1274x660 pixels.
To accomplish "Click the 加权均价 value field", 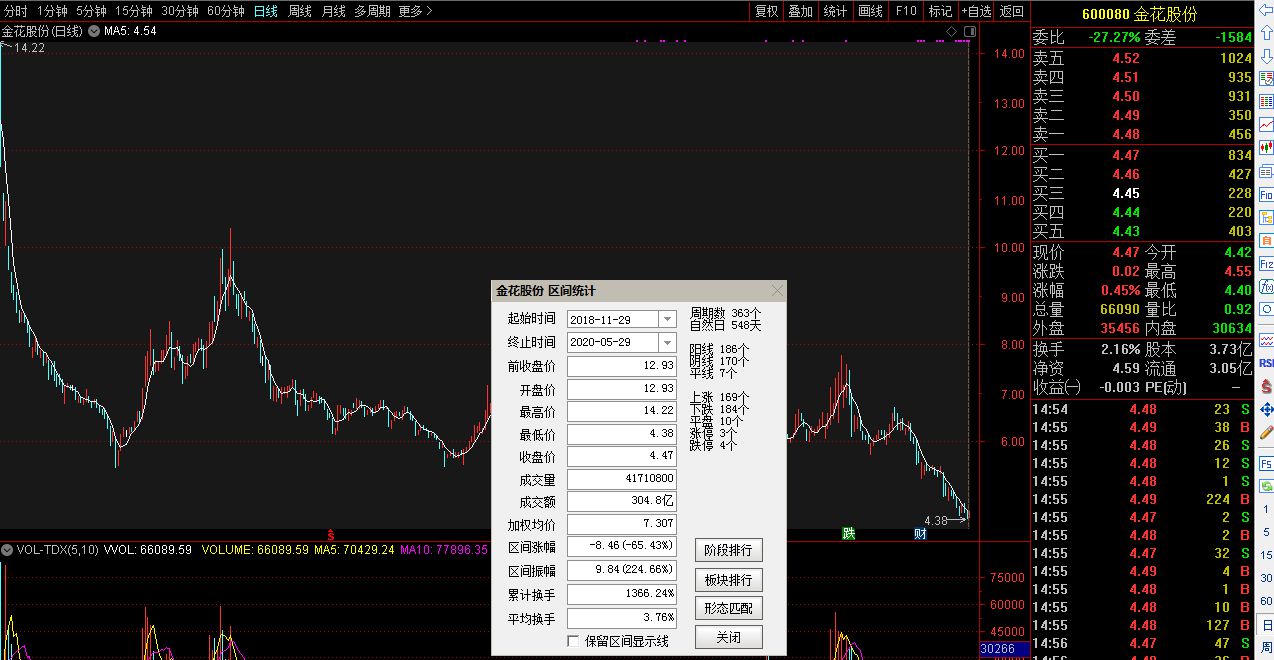I will tap(622, 525).
